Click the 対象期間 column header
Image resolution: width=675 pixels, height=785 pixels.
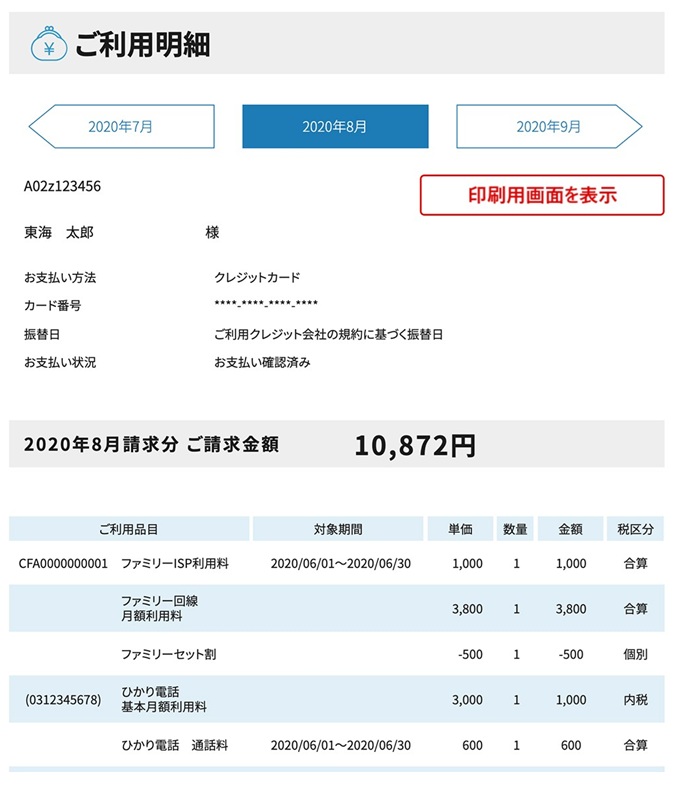pos(338,529)
